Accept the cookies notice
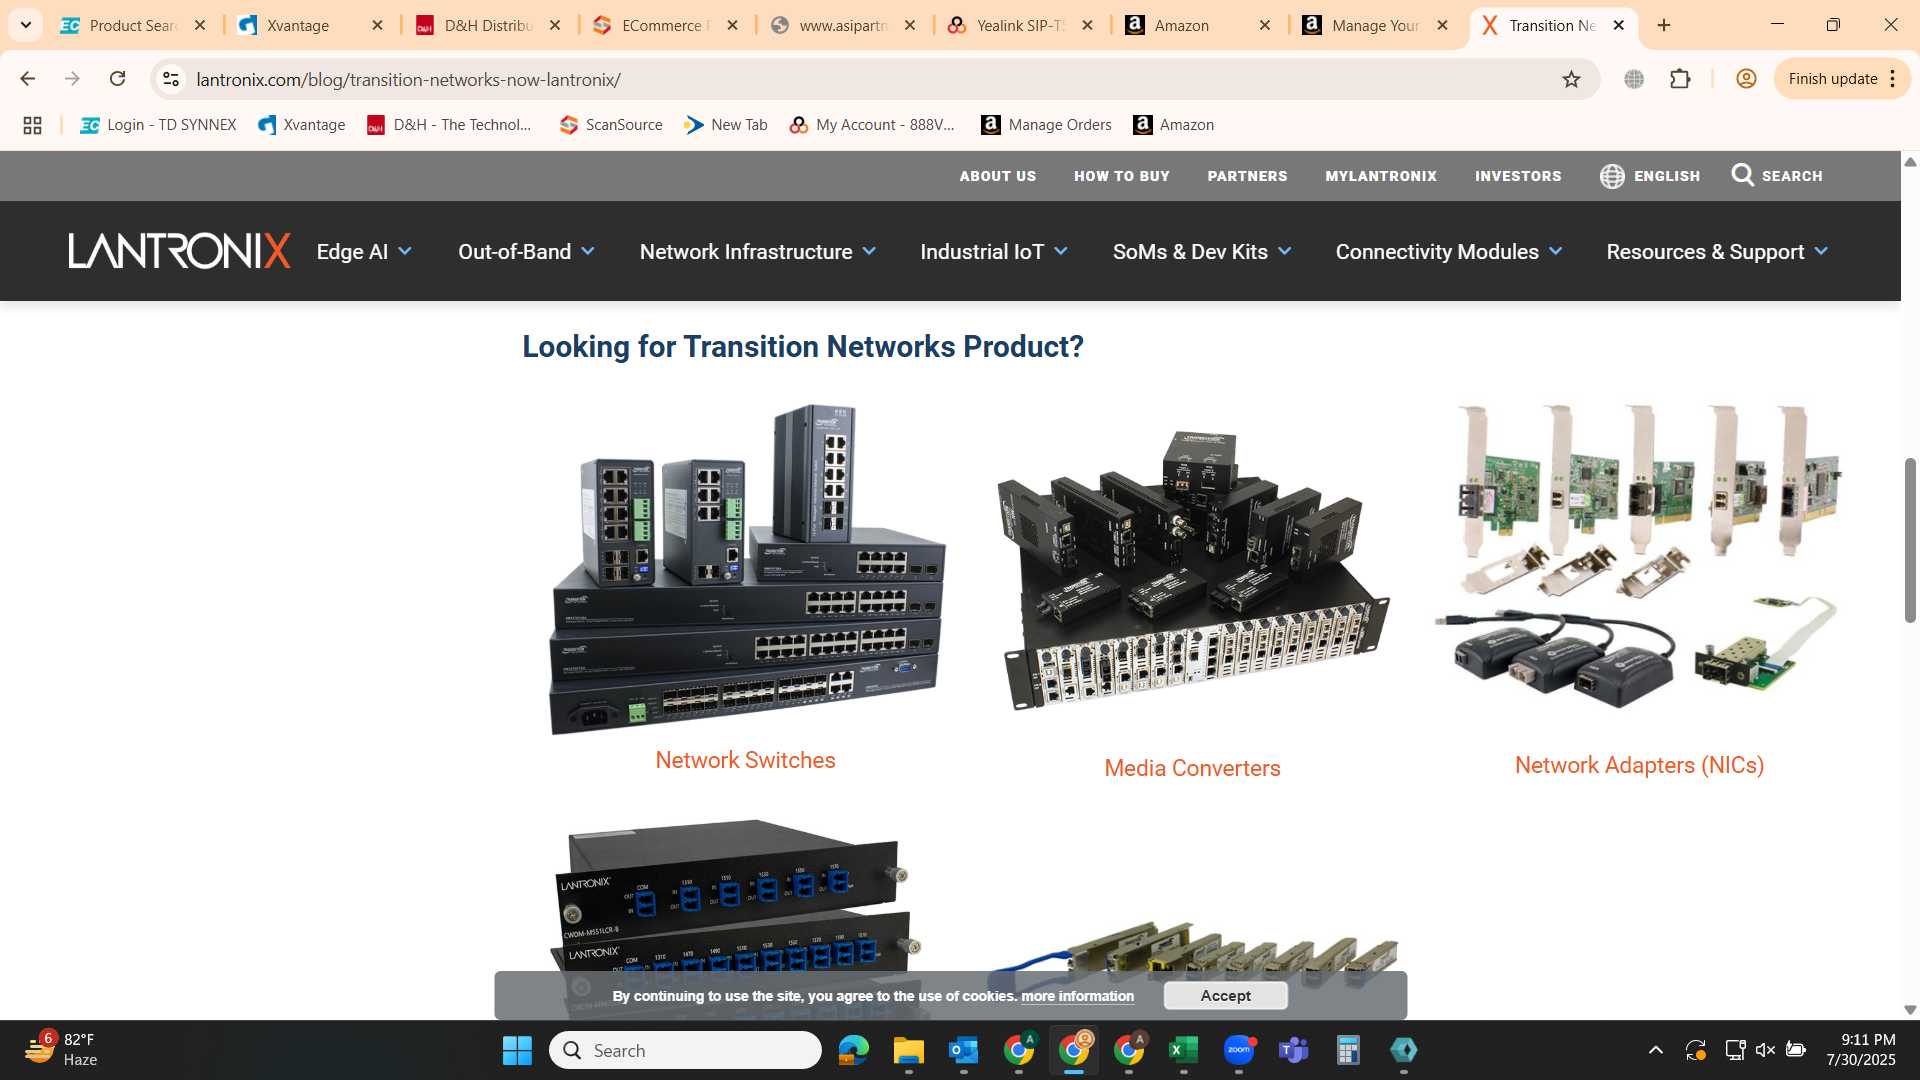 click(x=1225, y=996)
